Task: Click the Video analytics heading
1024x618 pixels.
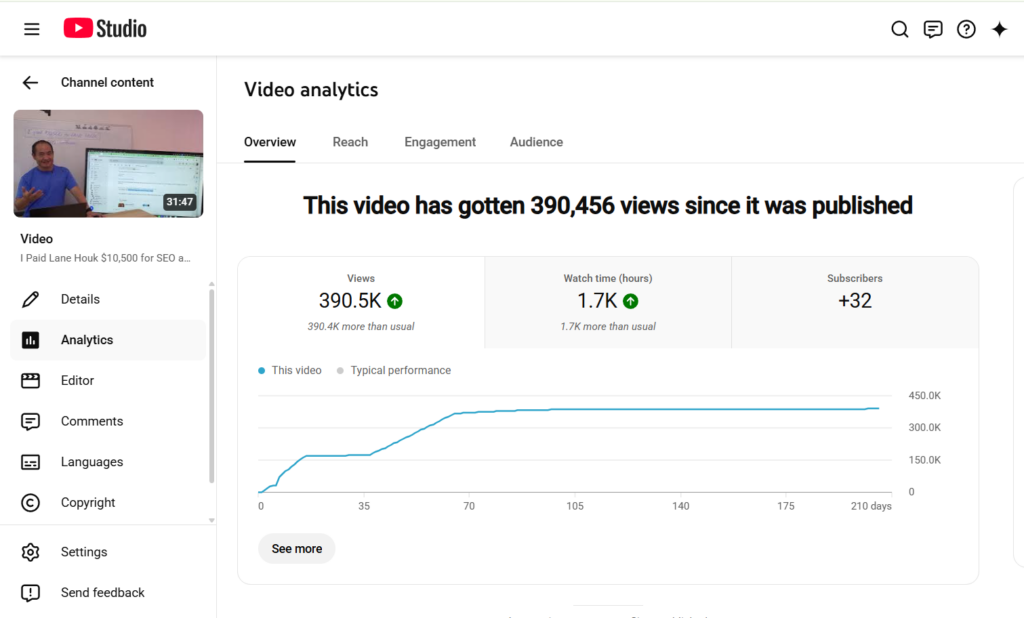Action: (x=311, y=89)
